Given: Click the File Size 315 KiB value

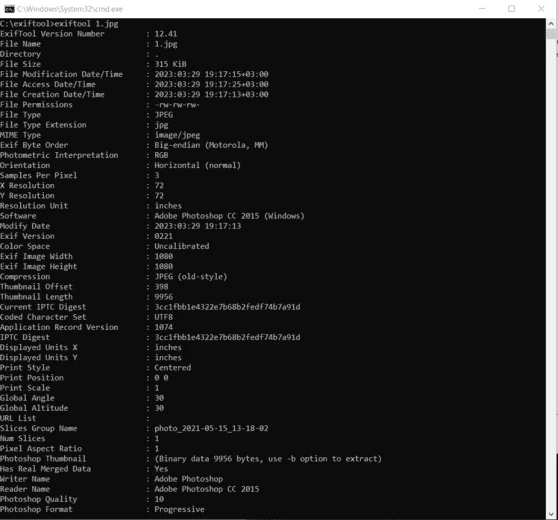Looking at the screenshot, I should [x=170, y=64].
